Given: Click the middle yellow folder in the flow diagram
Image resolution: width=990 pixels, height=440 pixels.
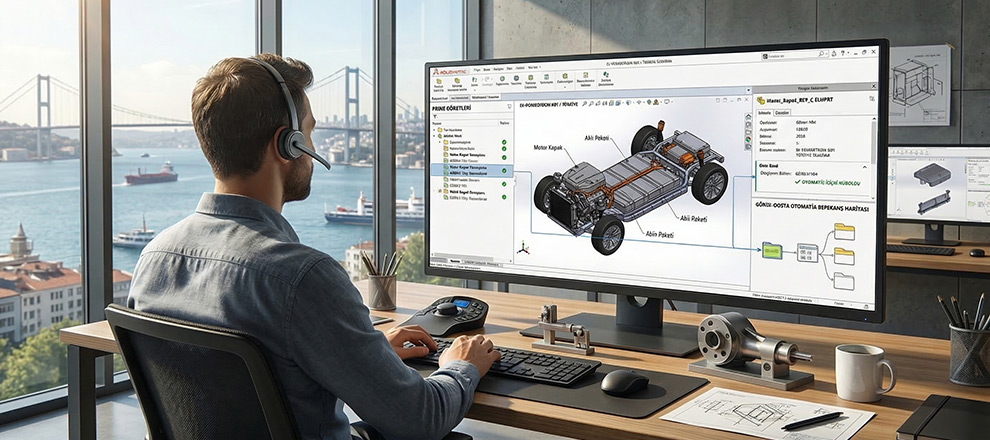Looking at the screenshot, I should click(x=844, y=256).
